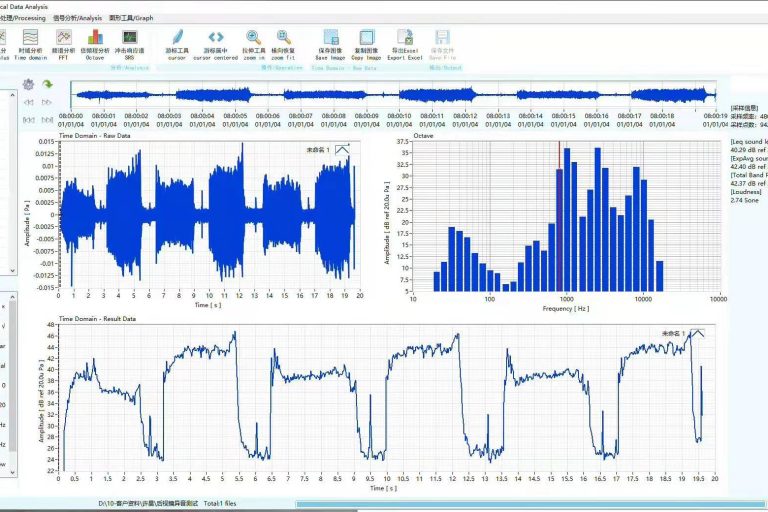
Task: Toggle the Result Data plot legend swatch
Action: [x=697, y=332]
